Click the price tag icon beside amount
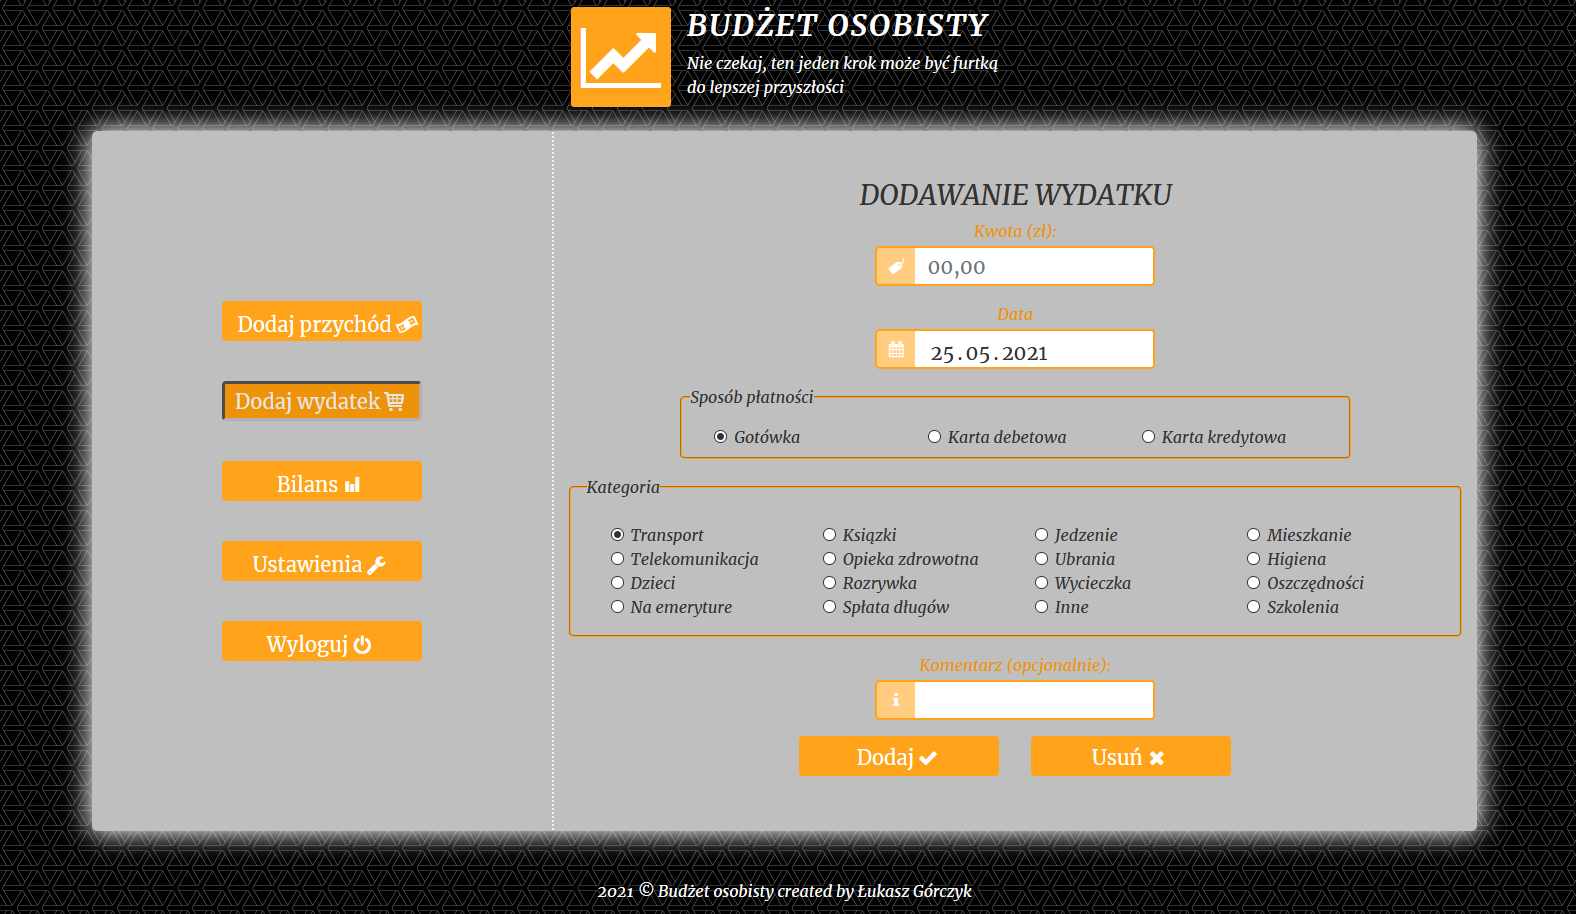This screenshot has width=1576, height=914. pyautogui.click(x=896, y=267)
